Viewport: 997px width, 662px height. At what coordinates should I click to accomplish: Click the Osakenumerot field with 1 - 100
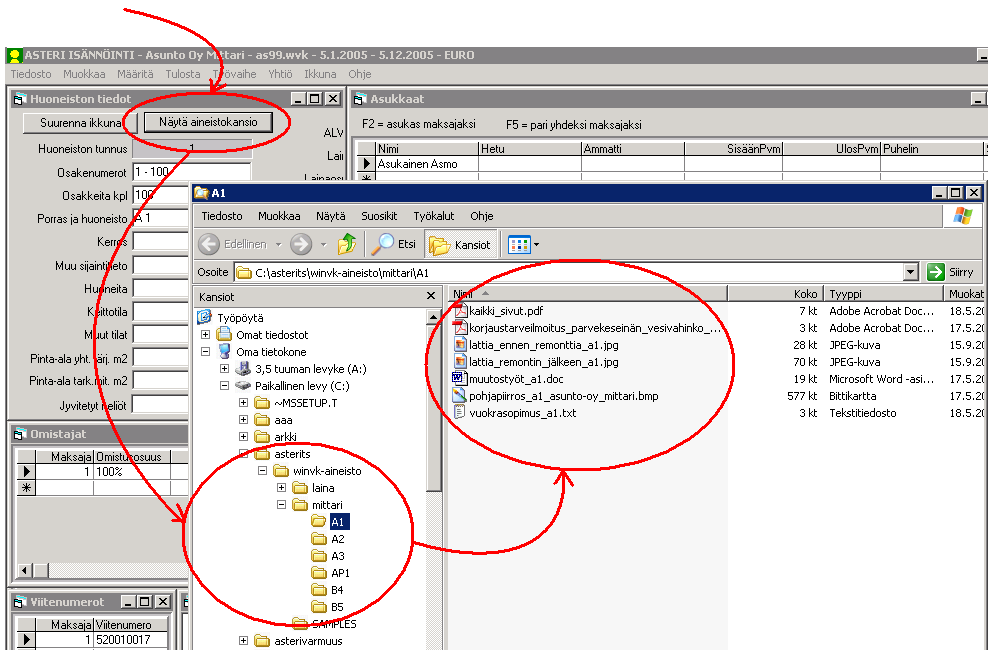pos(192,172)
